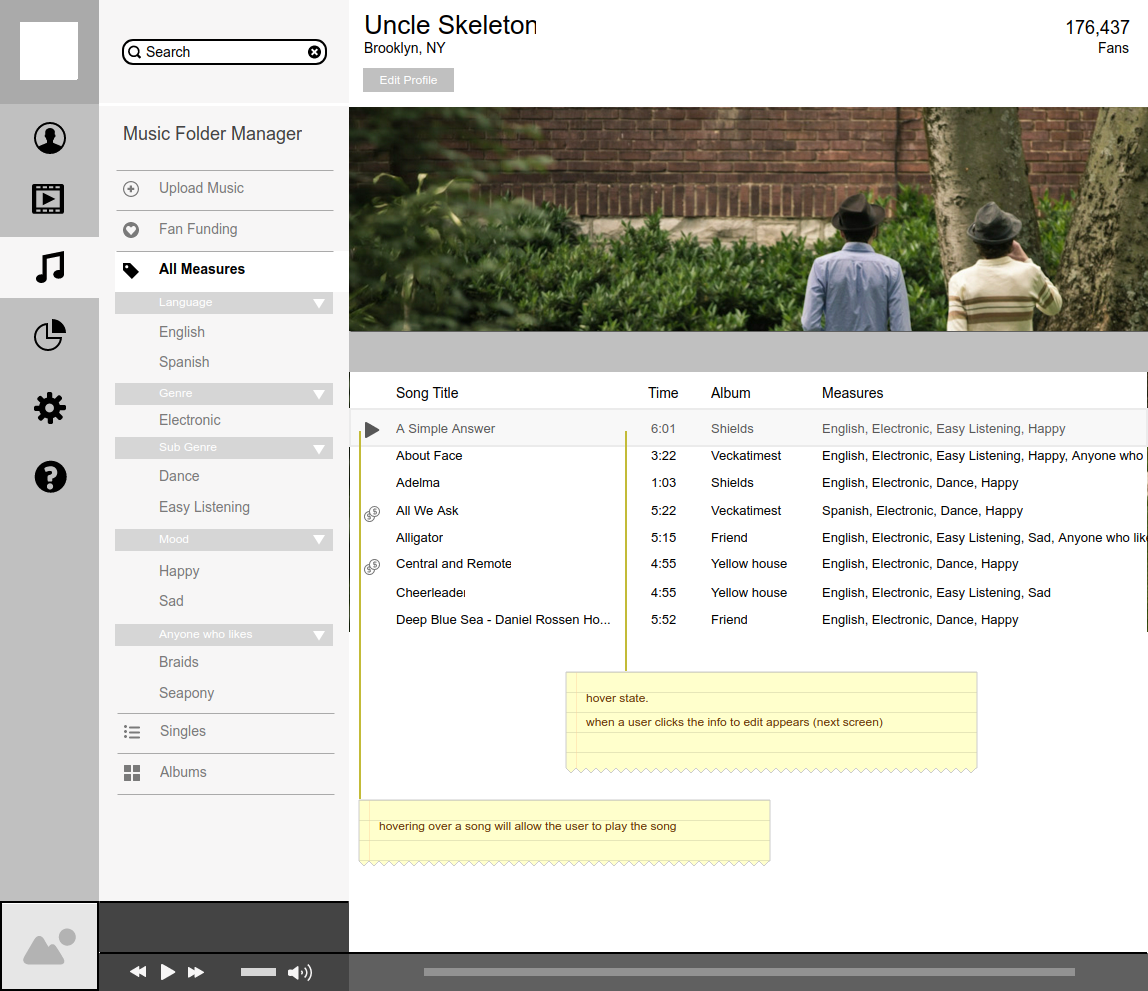Image resolution: width=1148 pixels, height=991 pixels.
Task: Click the Singles list icon
Action: click(x=132, y=732)
